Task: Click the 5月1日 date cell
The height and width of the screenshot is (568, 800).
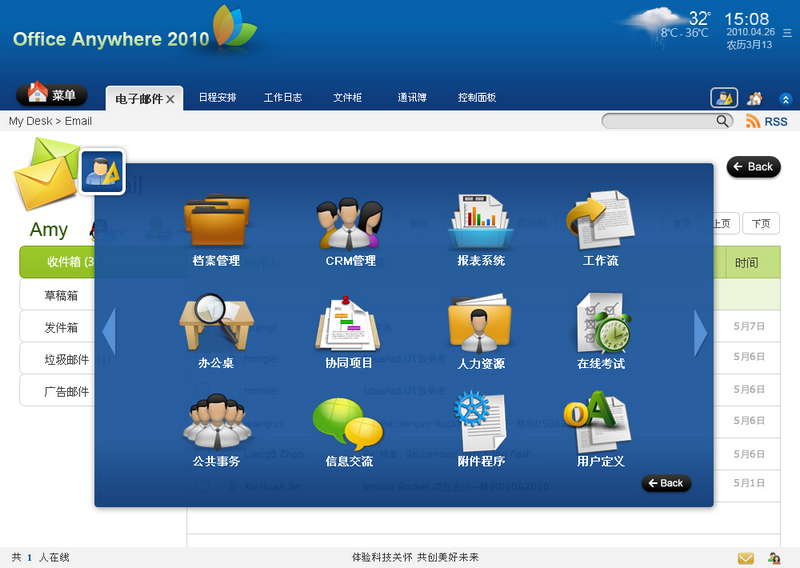Action: point(748,483)
